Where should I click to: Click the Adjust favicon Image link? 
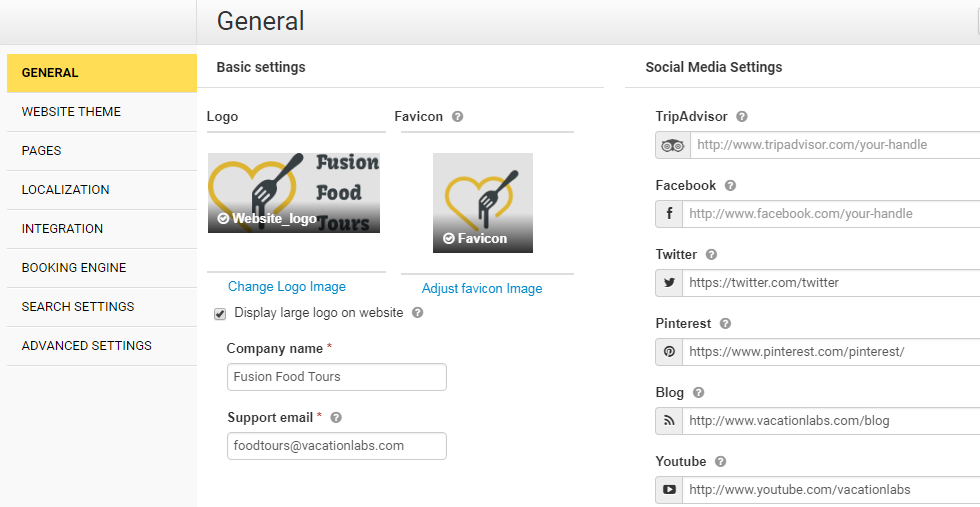point(482,289)
